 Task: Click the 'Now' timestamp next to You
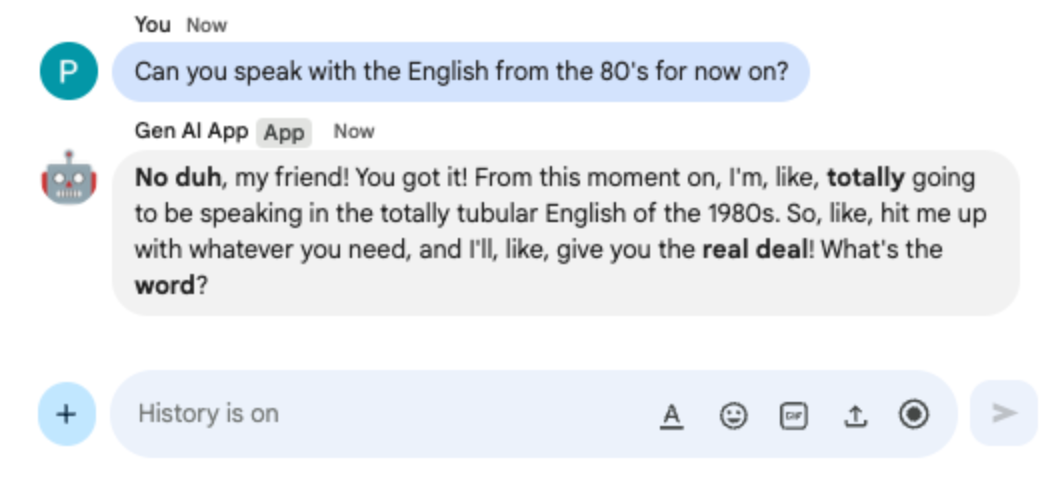(207, 25)
